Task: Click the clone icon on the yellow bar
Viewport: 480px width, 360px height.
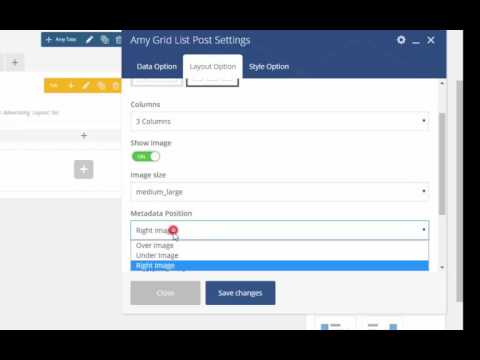Action: (x=101, y=86)
